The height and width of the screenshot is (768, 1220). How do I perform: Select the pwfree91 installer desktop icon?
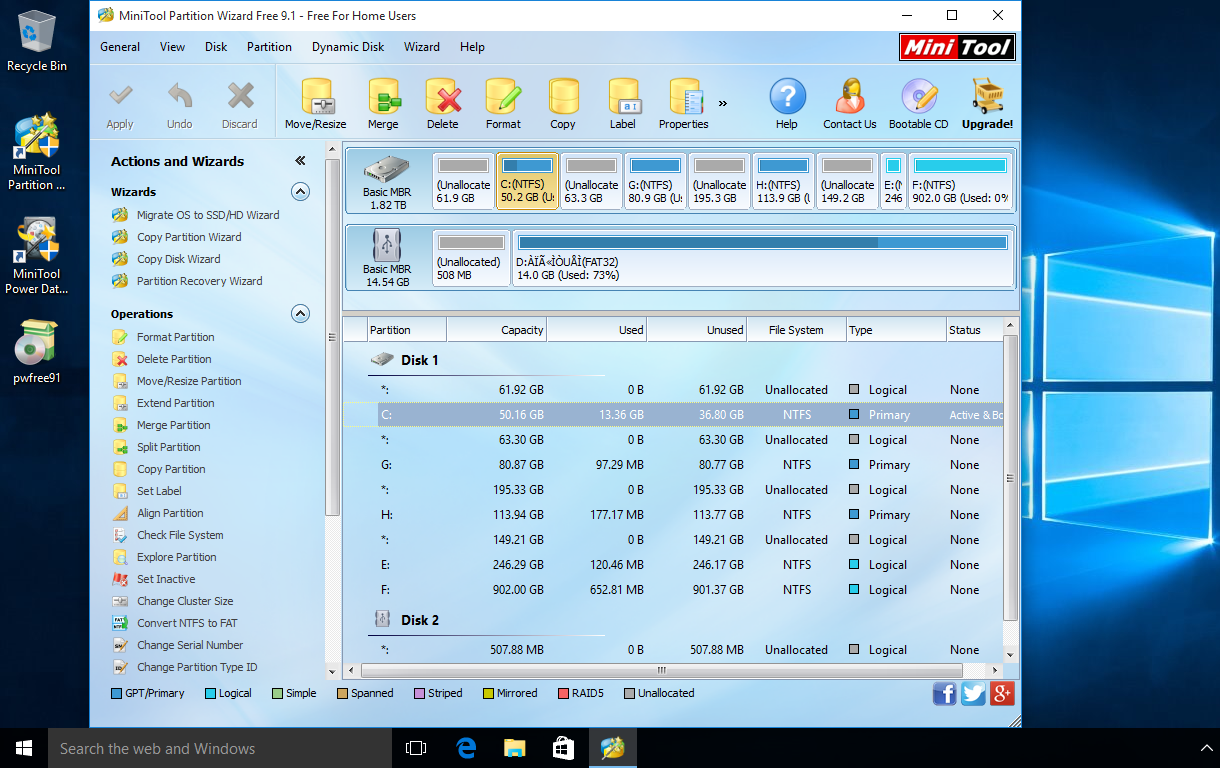pyautogui.click(x=37, y=352)
